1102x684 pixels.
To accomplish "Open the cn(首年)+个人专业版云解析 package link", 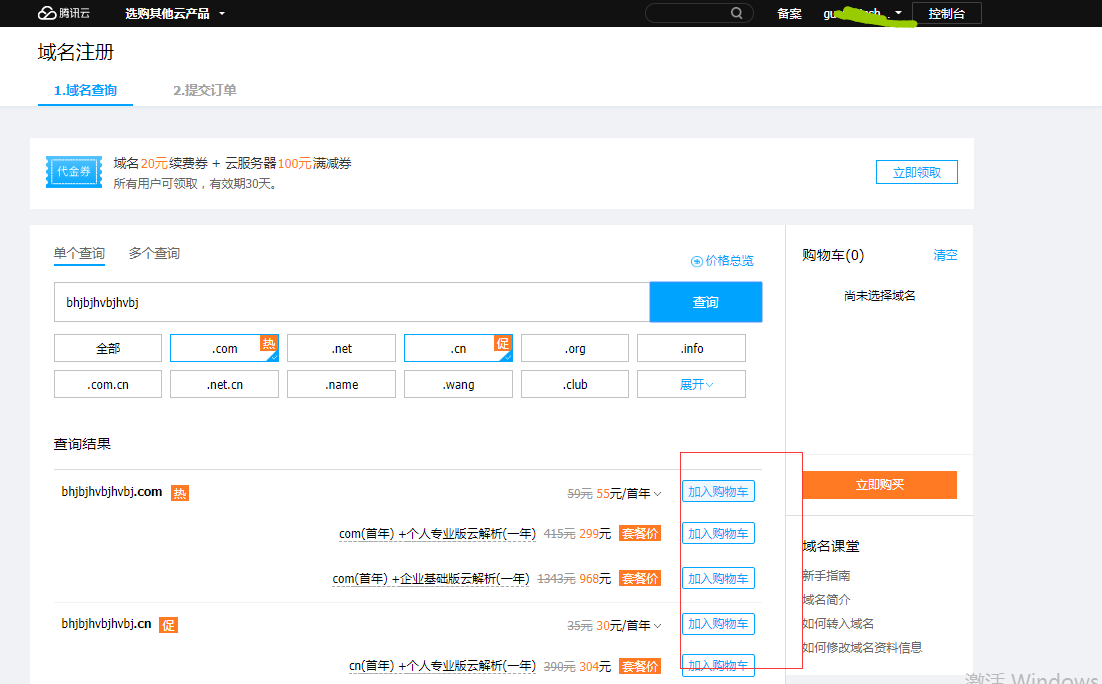I will [x=442, y=666].
